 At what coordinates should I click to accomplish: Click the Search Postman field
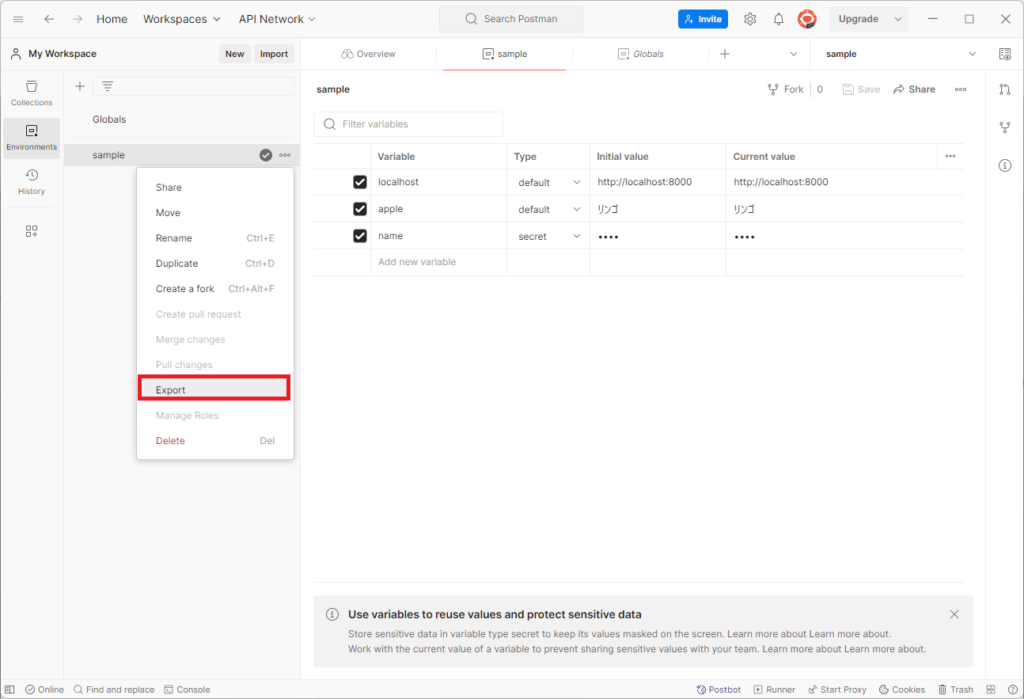click(x=511, y=19)
